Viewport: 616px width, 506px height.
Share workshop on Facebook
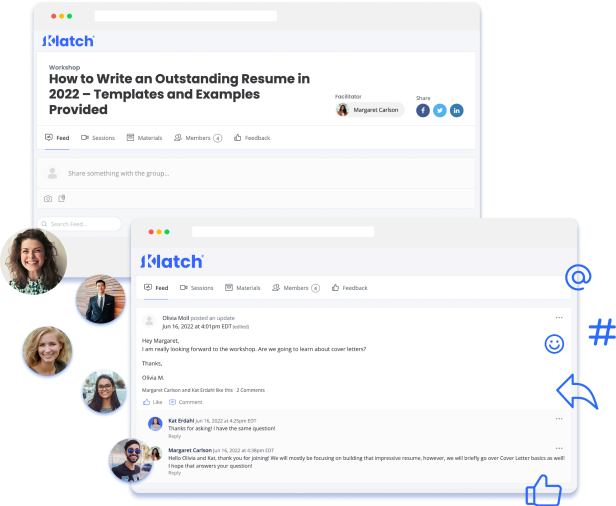click(x=423, y=110)
